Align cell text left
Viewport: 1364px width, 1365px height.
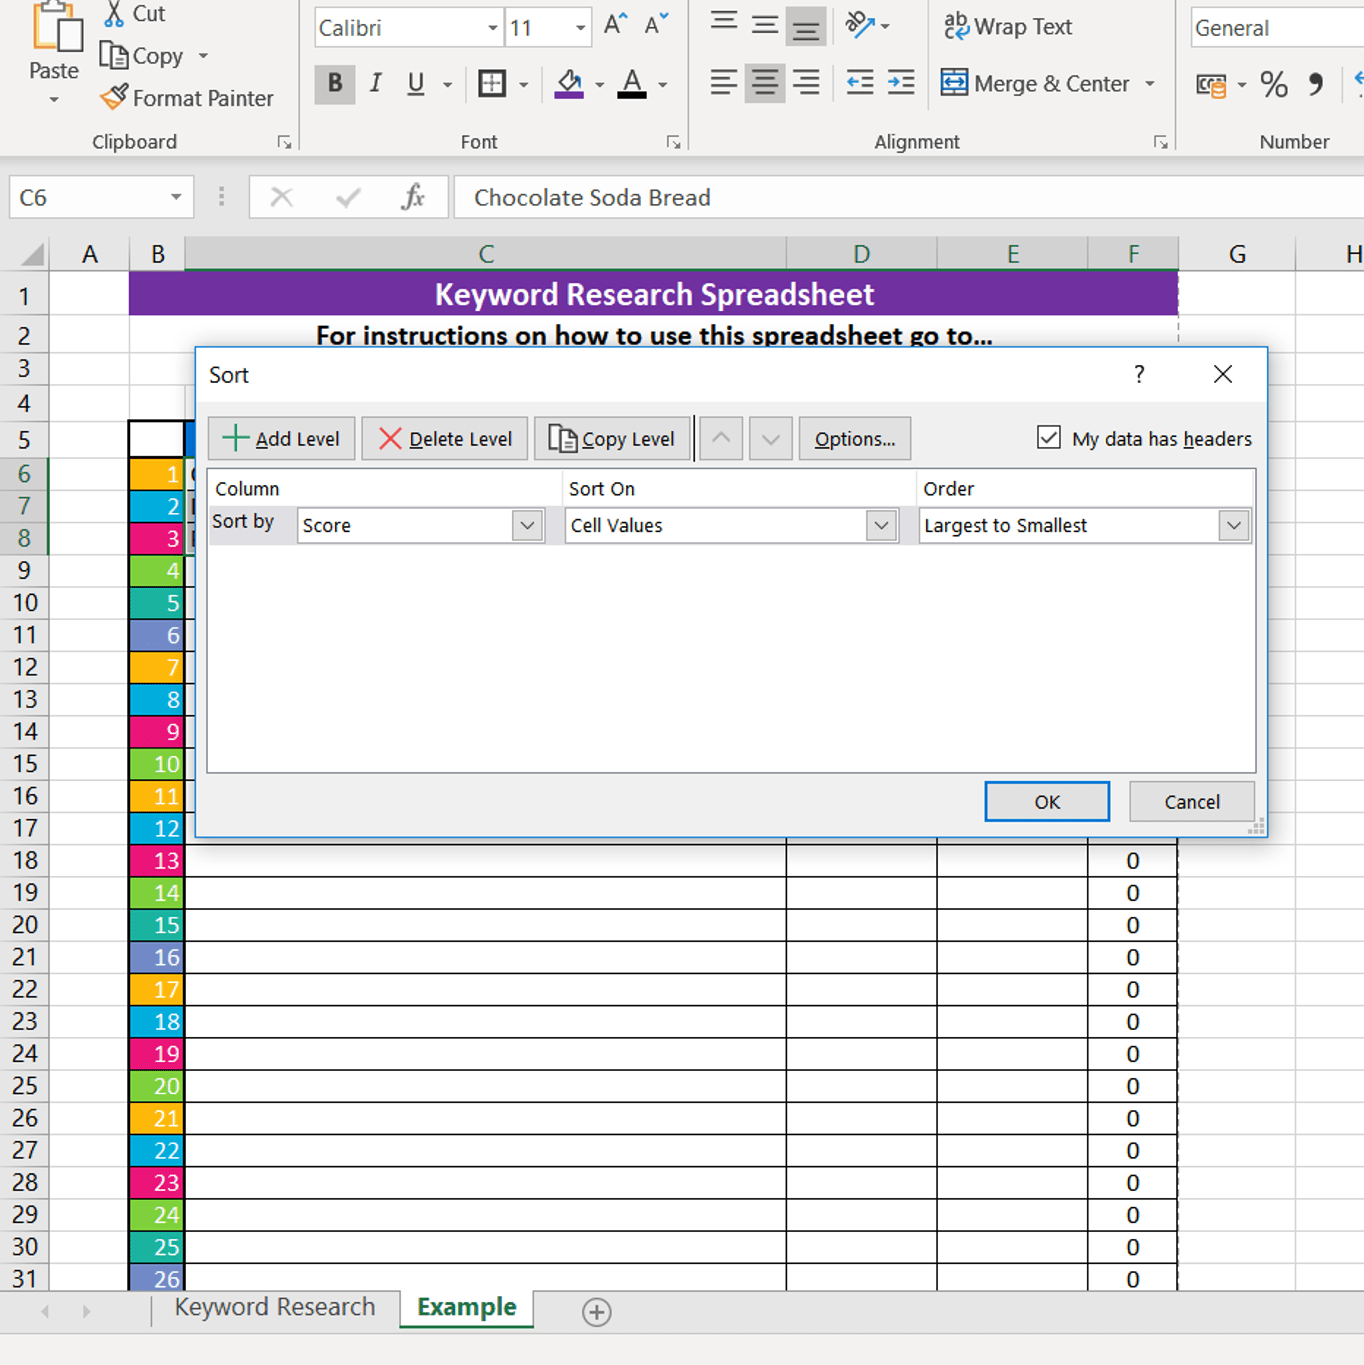click(724, 83)
